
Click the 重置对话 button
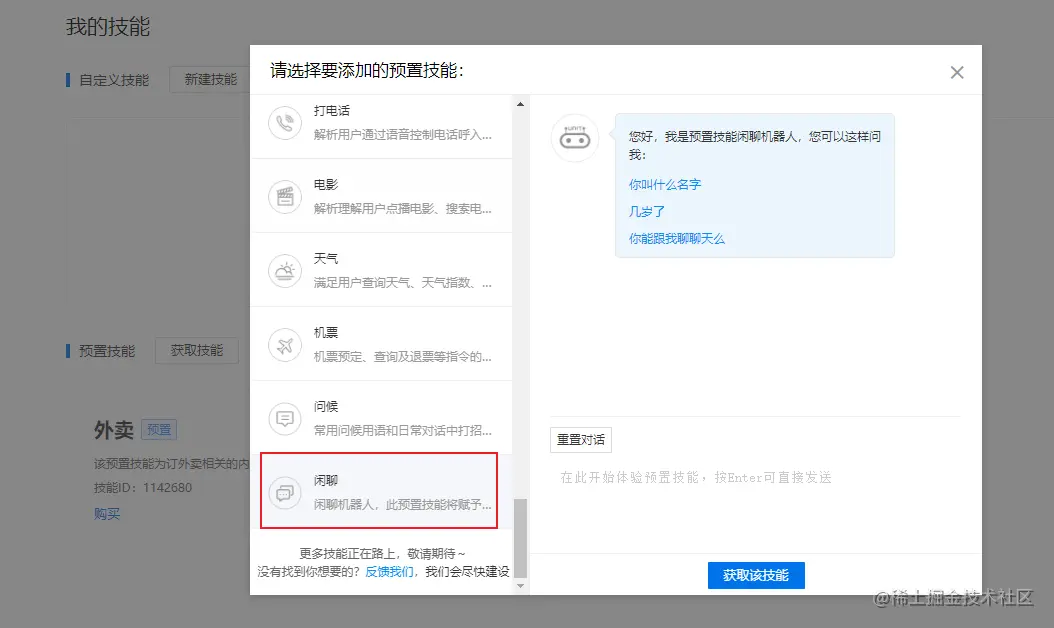(581, 440)
